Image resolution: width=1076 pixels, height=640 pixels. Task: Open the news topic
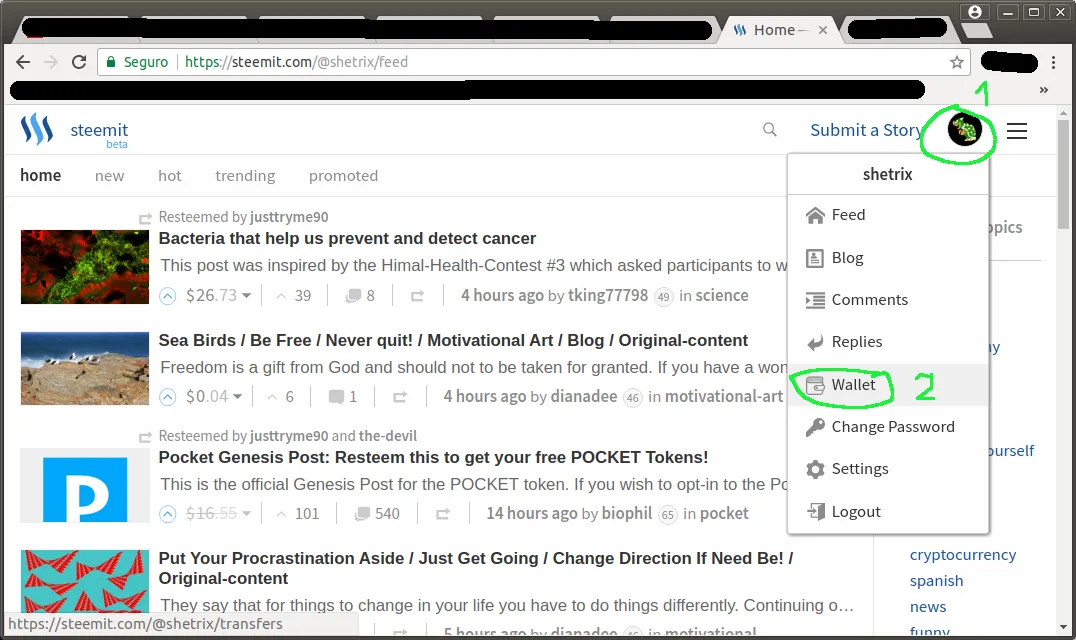pos(928,607)
